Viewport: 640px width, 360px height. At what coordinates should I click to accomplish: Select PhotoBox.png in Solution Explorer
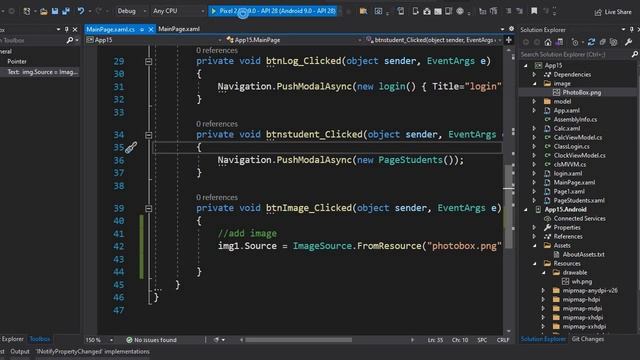581,93
